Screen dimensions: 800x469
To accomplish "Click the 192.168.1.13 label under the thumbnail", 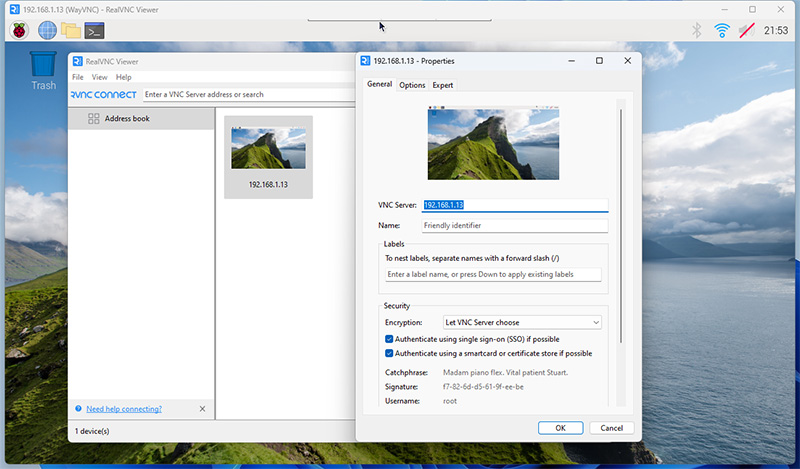I will tap(268, 185).
